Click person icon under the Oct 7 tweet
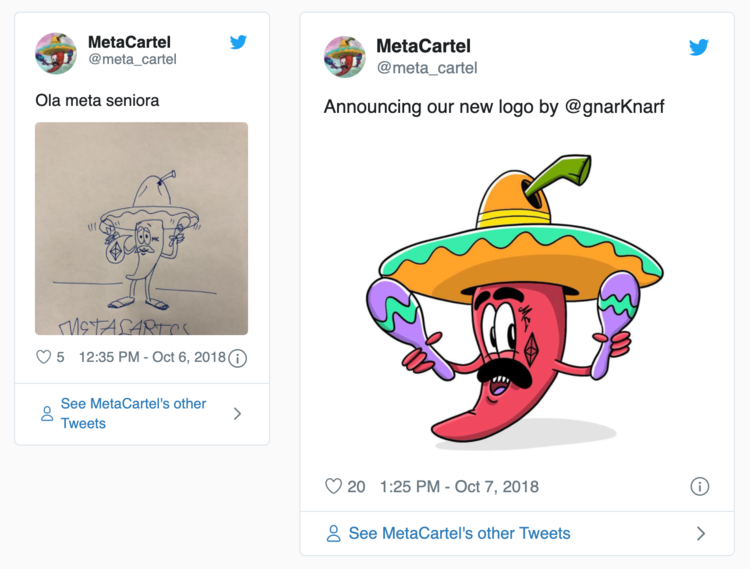Image resolution: width=750 pixels, height=569 pixels. click(x=334, y=534)
